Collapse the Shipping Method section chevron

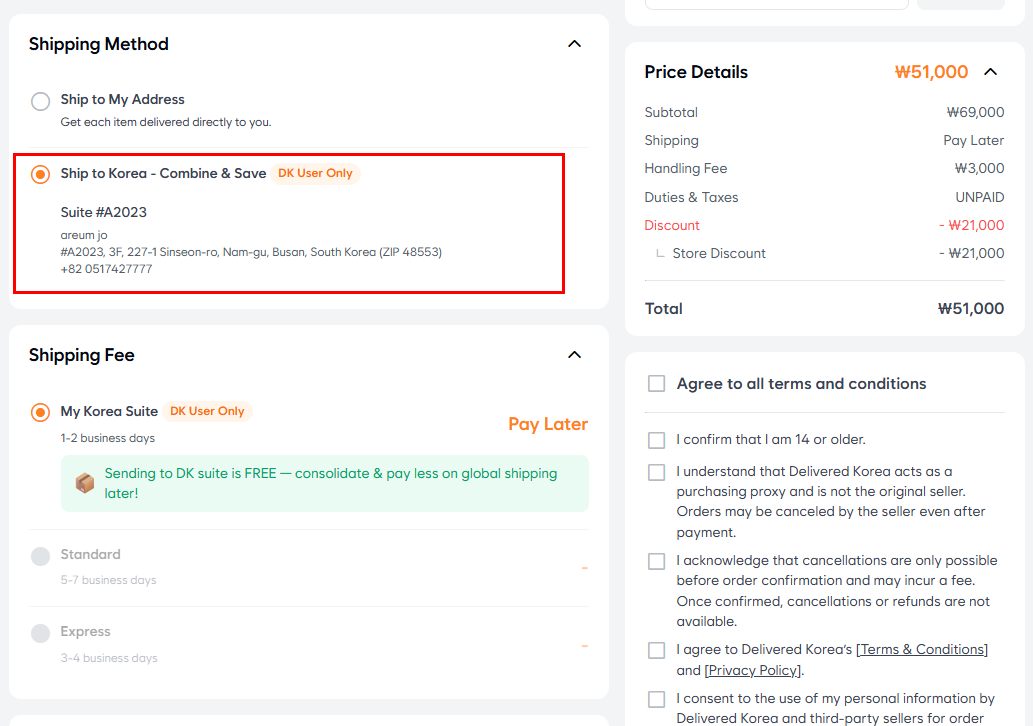(x=574, y=44)
